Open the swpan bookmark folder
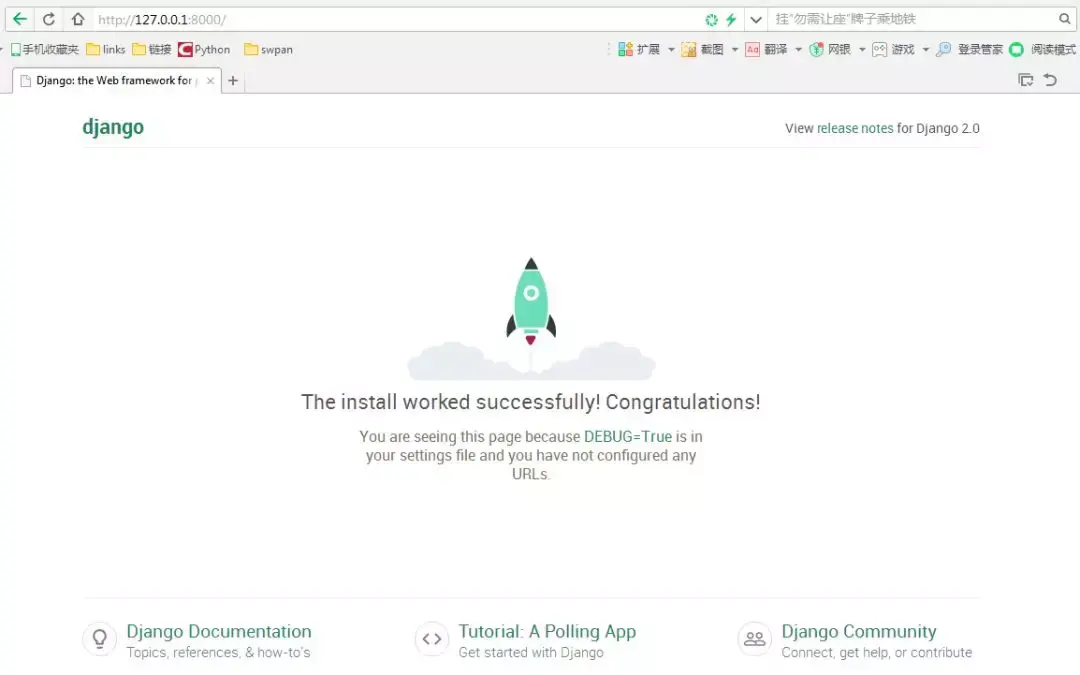Screen dimensions: 1080x675 [269, 50]
